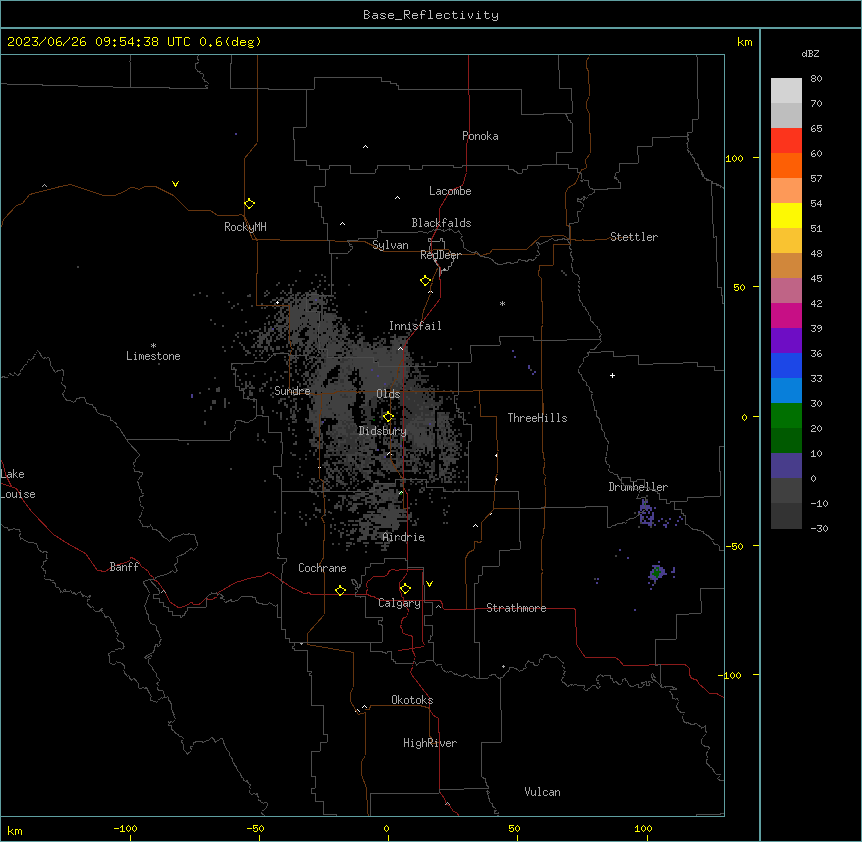The height and width of the screenshot is (842, 862).
Task: Select the Stettler label
Action: pyautogui.click(x=634, y=237)
